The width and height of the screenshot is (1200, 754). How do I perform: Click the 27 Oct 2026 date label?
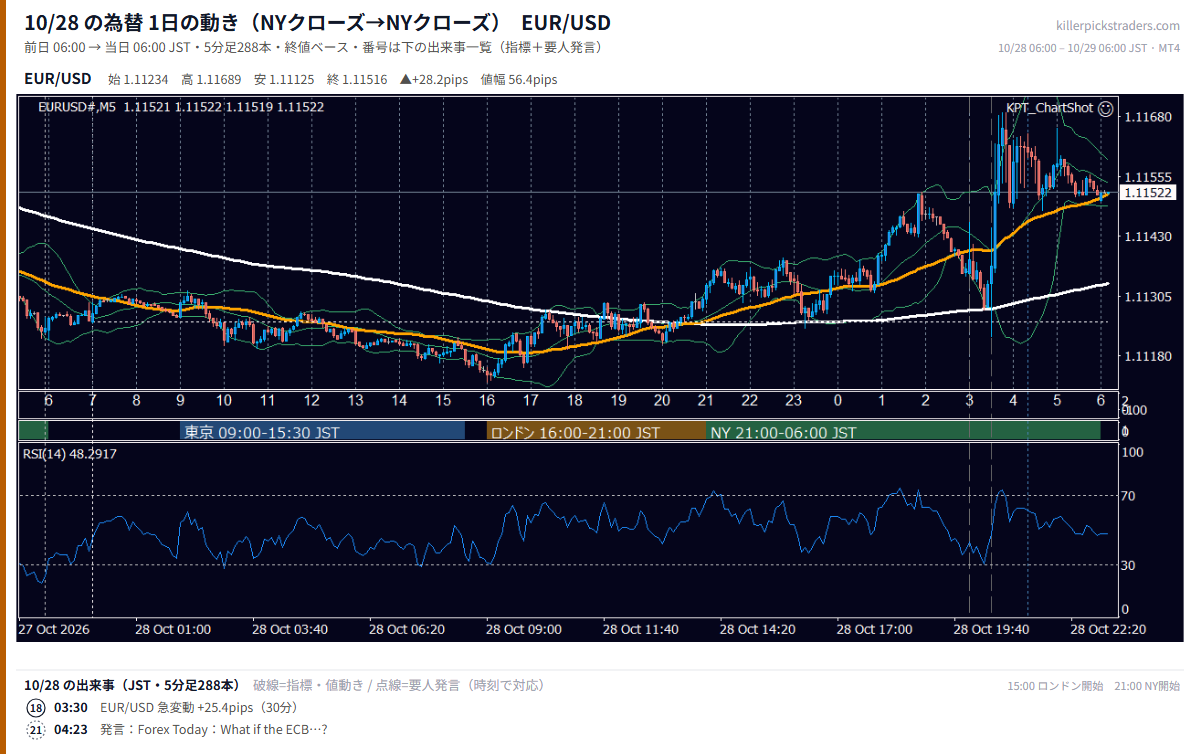pyautogui.click(x=54, y=630)
